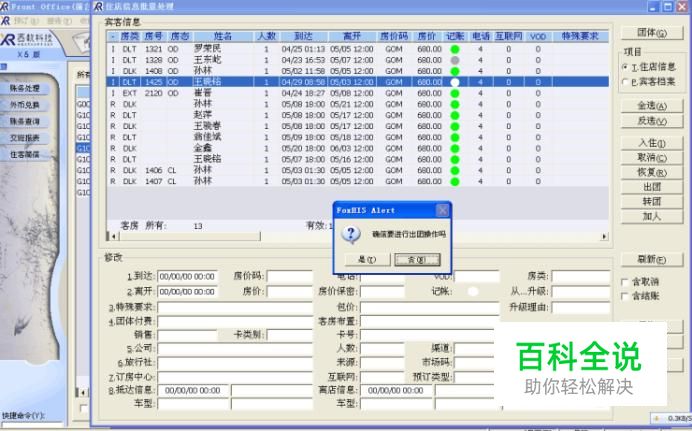Click the 记账 white indicator in 修改 section
This screenshot has height=431, width=692.
click(x=473, y=292)
